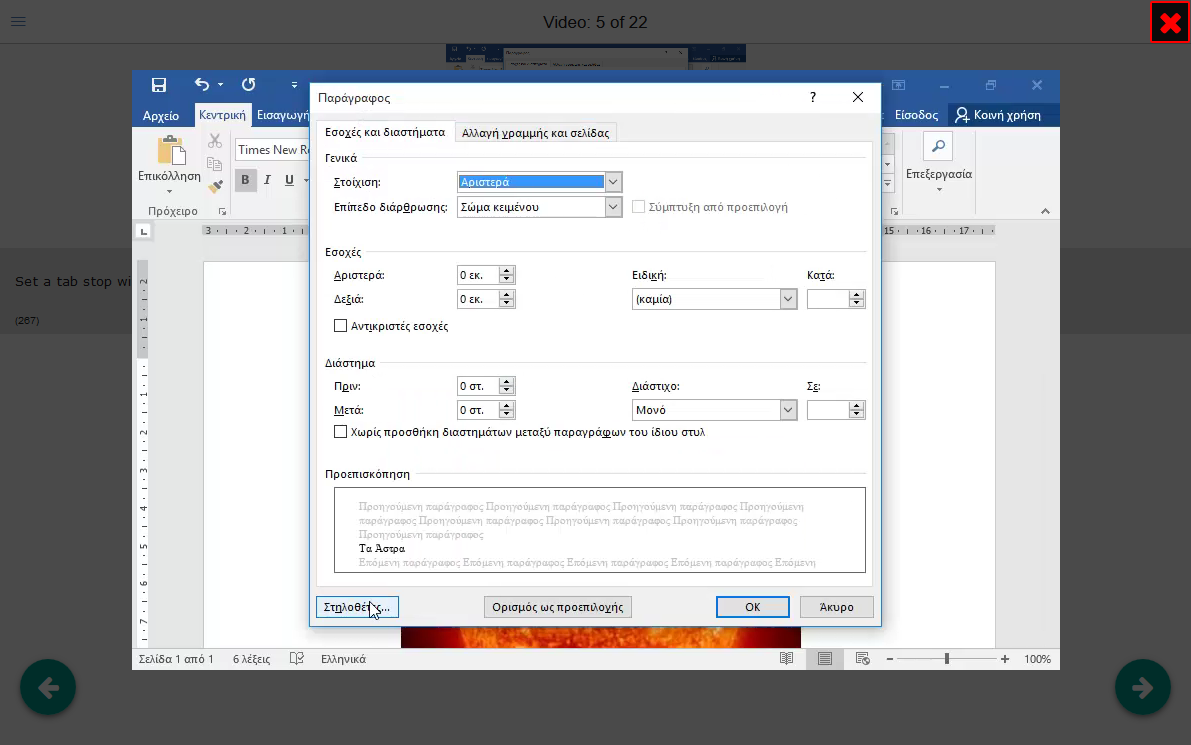1191x745 pixels.
Task: Open the Στοίχιση alignment dropdown
Action: [x=613, y=182]
